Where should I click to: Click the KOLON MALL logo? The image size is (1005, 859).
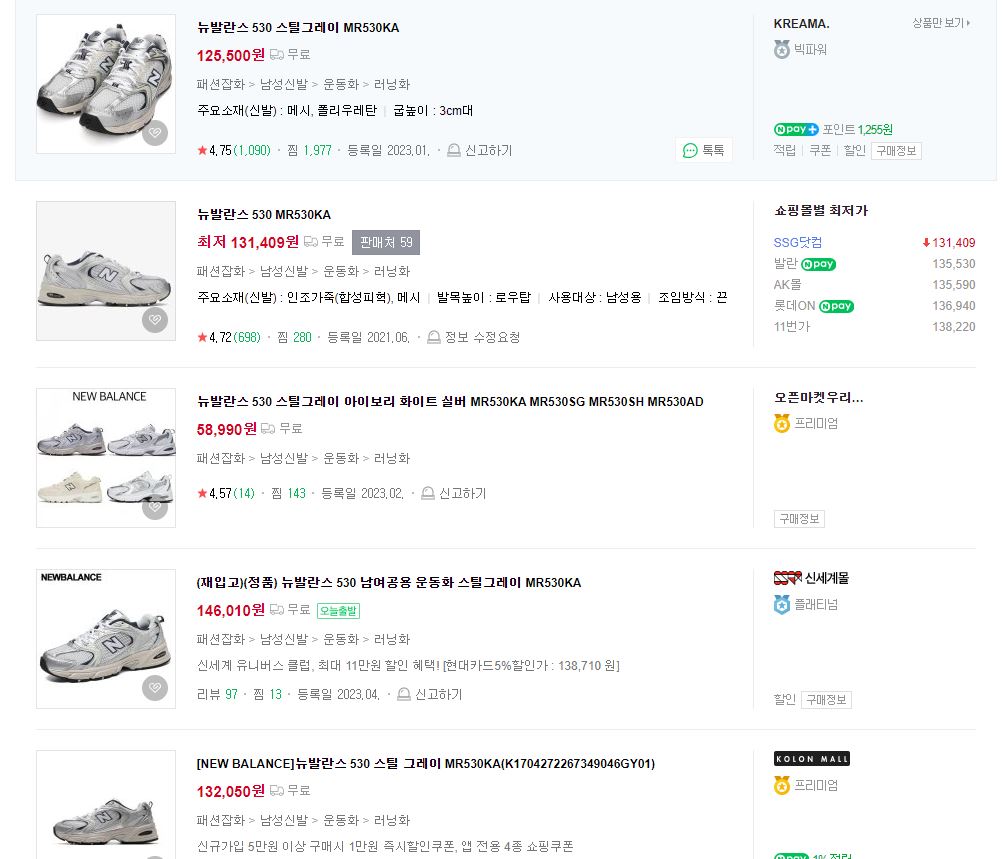[x=812, y=759]
